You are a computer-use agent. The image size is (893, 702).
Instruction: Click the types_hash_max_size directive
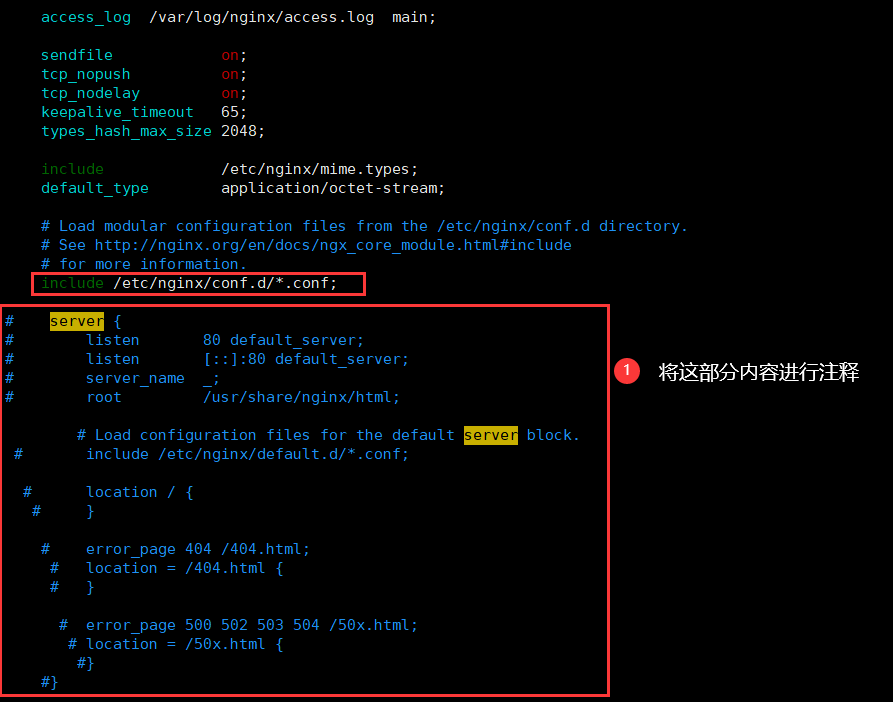(126, 132)
